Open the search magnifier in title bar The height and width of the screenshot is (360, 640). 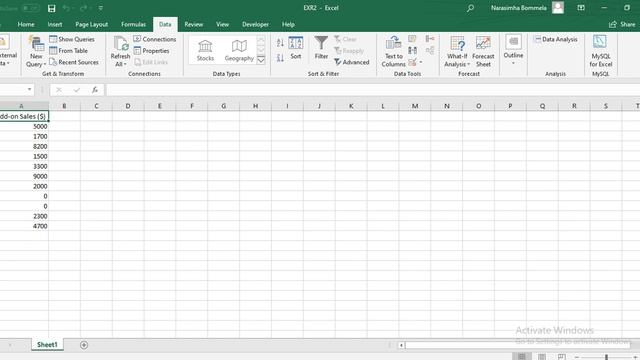[x=470, y=8]
